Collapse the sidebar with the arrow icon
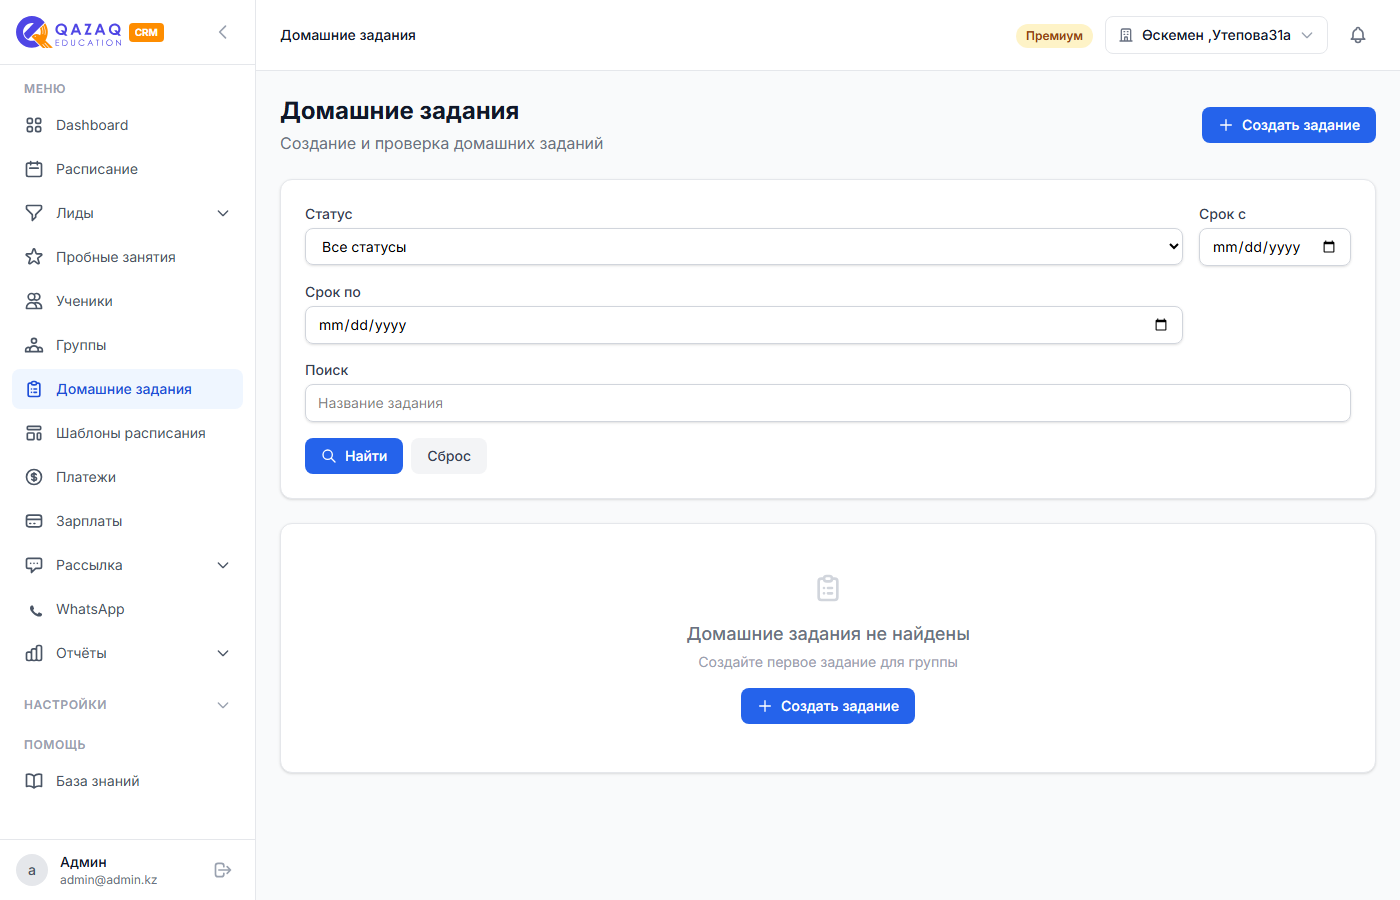1400x900 pixels. (x=223, y=32)
